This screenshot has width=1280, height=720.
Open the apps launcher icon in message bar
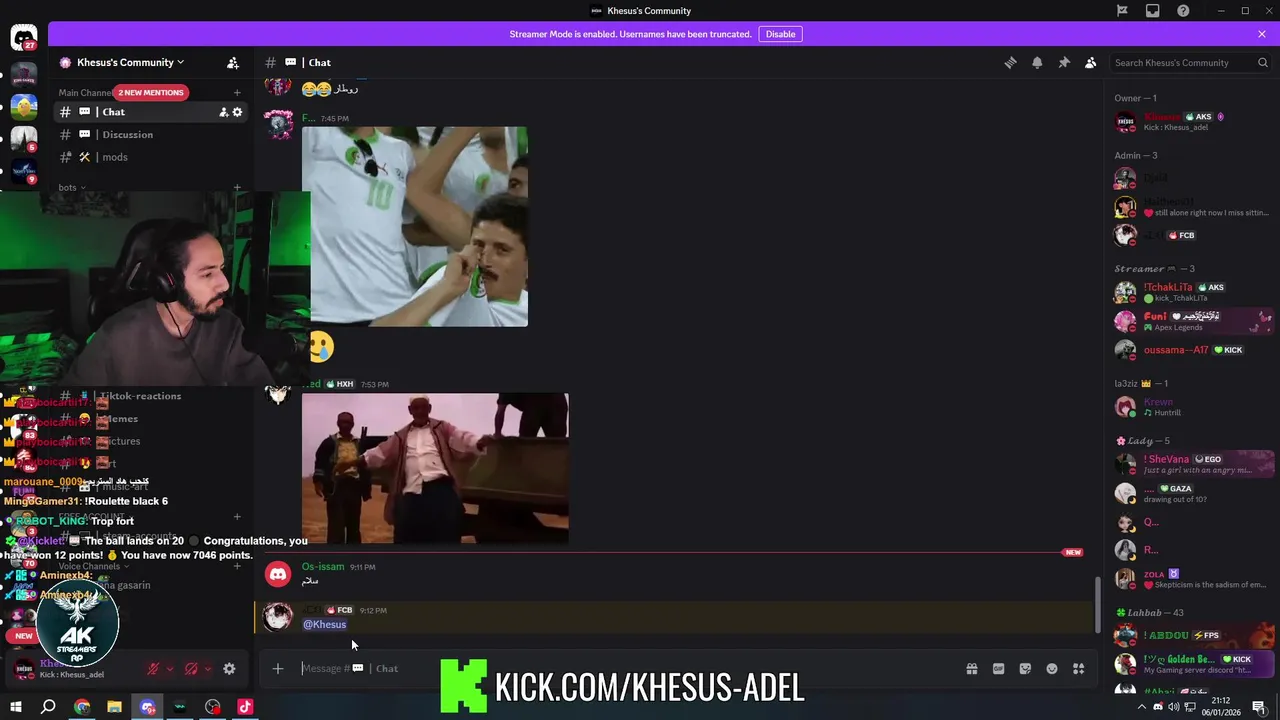tap(1078, 668)
